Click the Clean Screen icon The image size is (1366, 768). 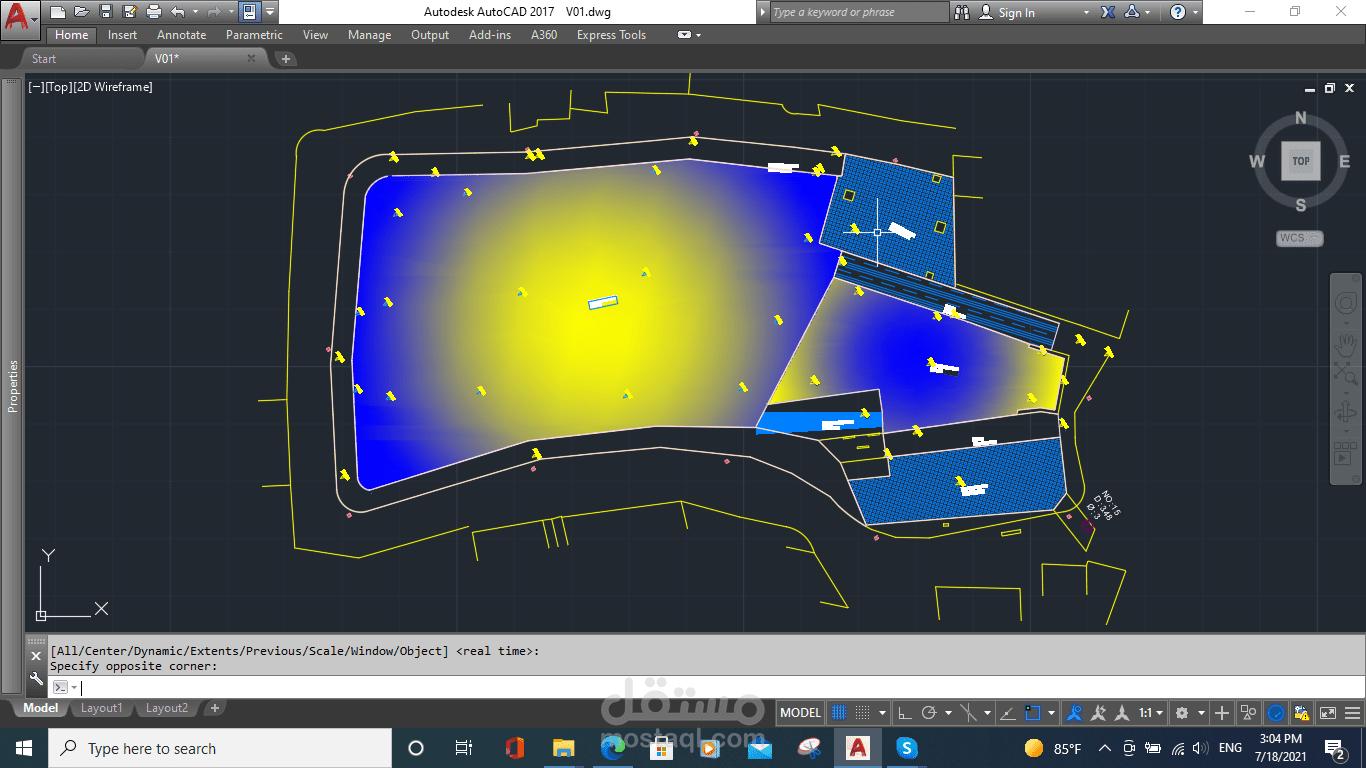point(1327,713)
